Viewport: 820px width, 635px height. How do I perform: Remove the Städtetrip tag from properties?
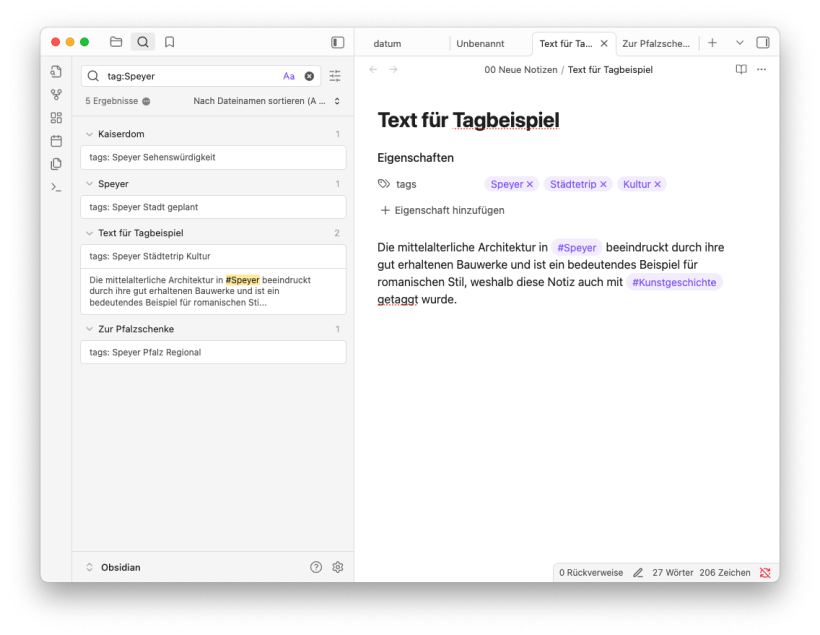(604, 184)
